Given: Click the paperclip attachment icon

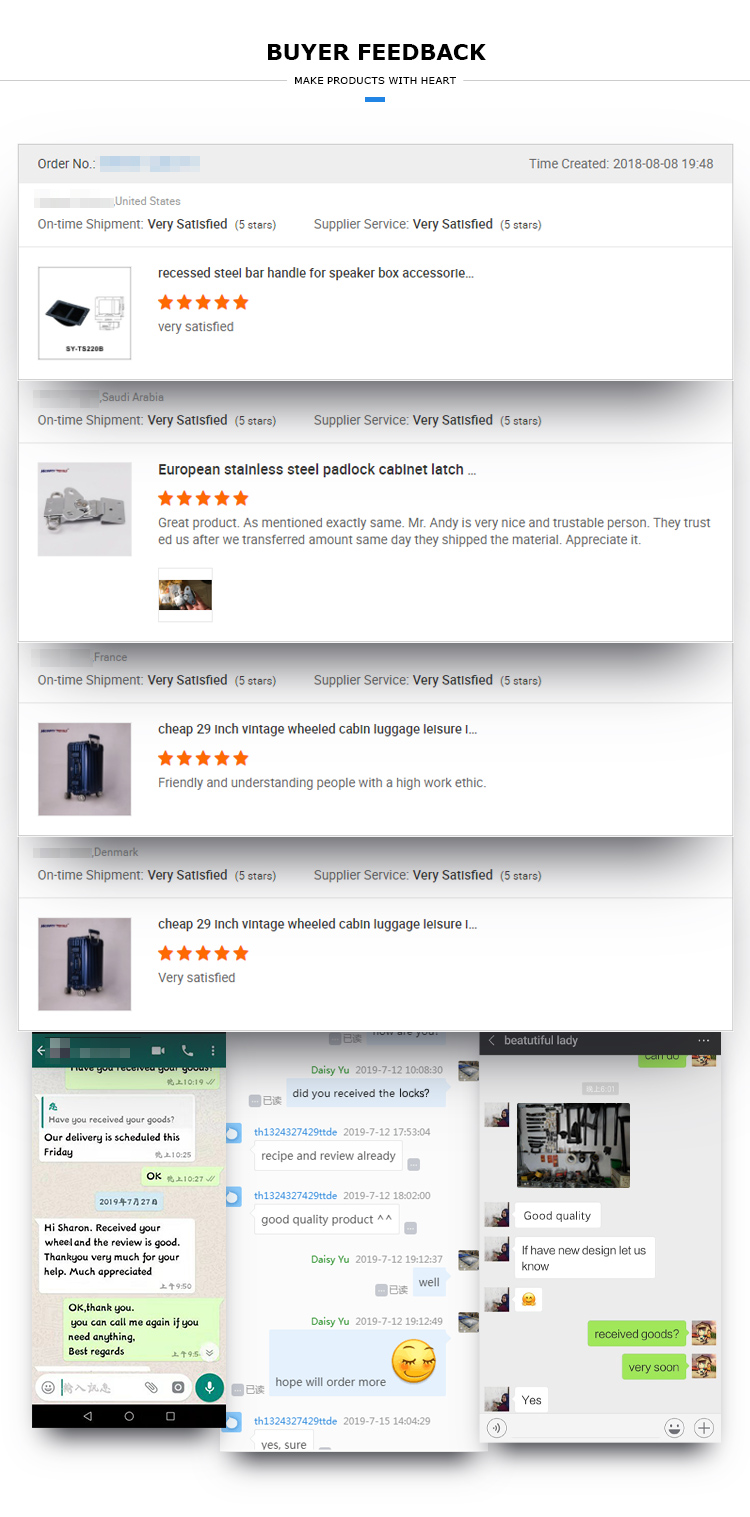Looking at the screenshot, I should click(x=151, y=1388).
